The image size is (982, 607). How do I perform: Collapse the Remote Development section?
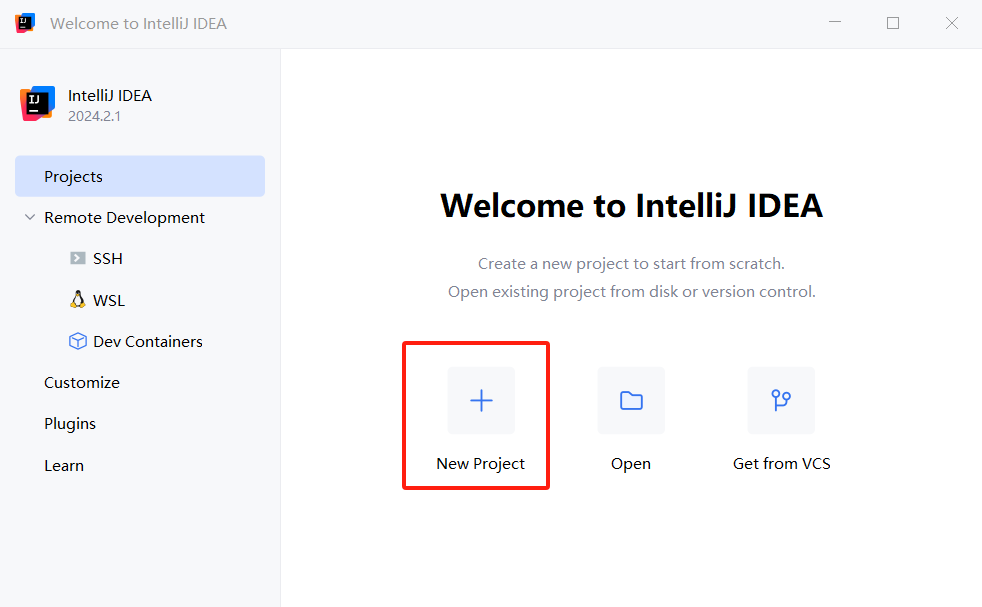30,218
